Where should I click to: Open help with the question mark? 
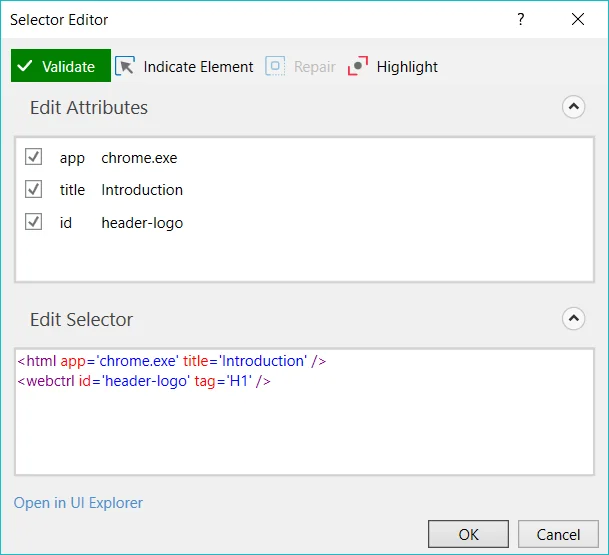click(520, 19)
